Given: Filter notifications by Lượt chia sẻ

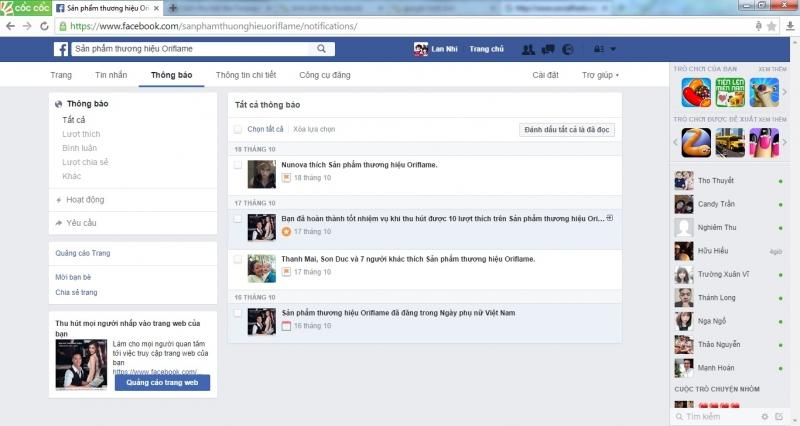Looking at the screenshot, I should click(85, 162).
